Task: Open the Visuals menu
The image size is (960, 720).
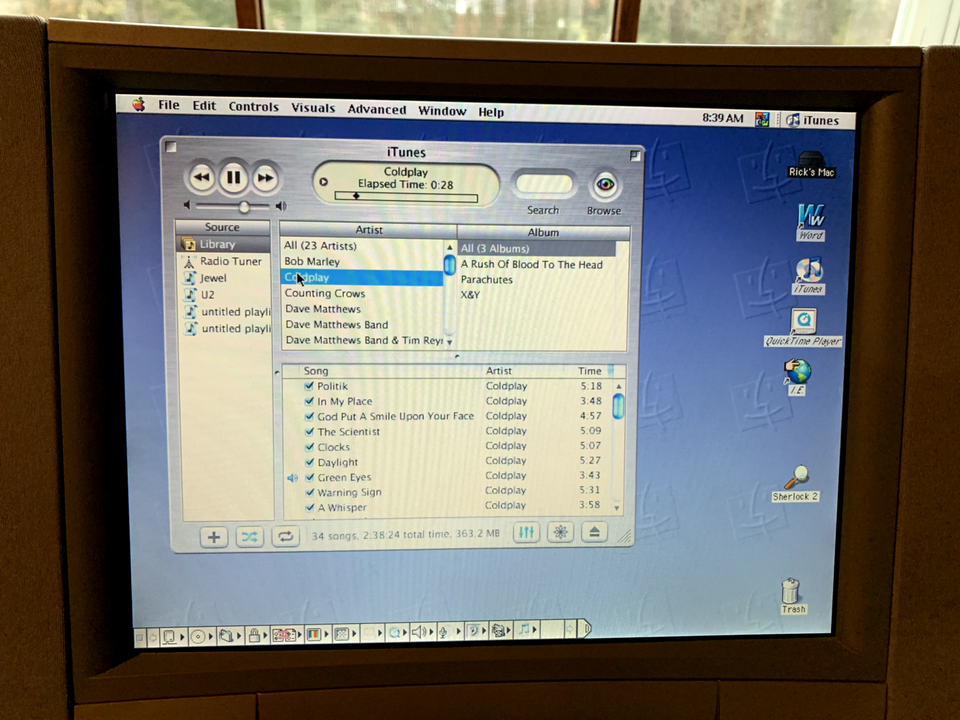Action: coord(312,110)
